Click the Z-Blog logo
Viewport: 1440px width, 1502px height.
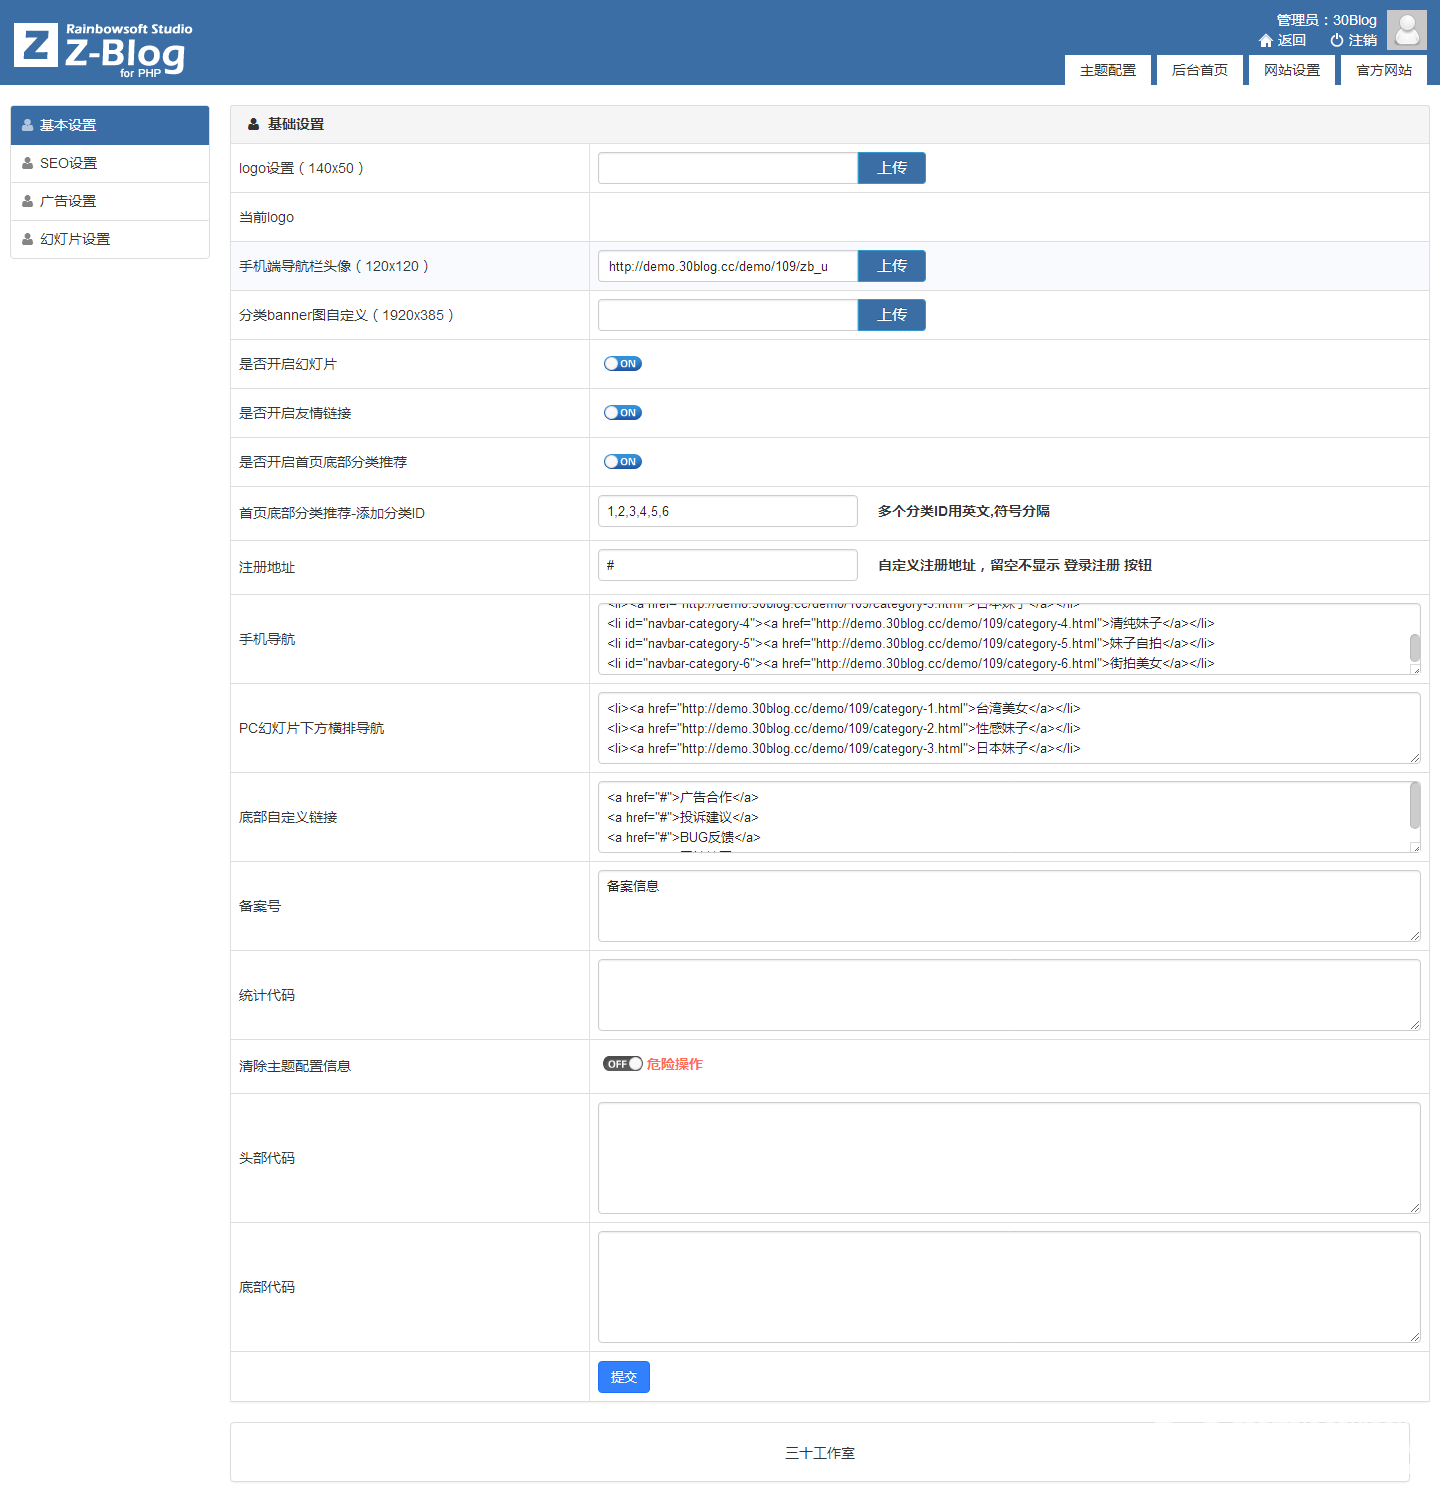tap(103, 48)
